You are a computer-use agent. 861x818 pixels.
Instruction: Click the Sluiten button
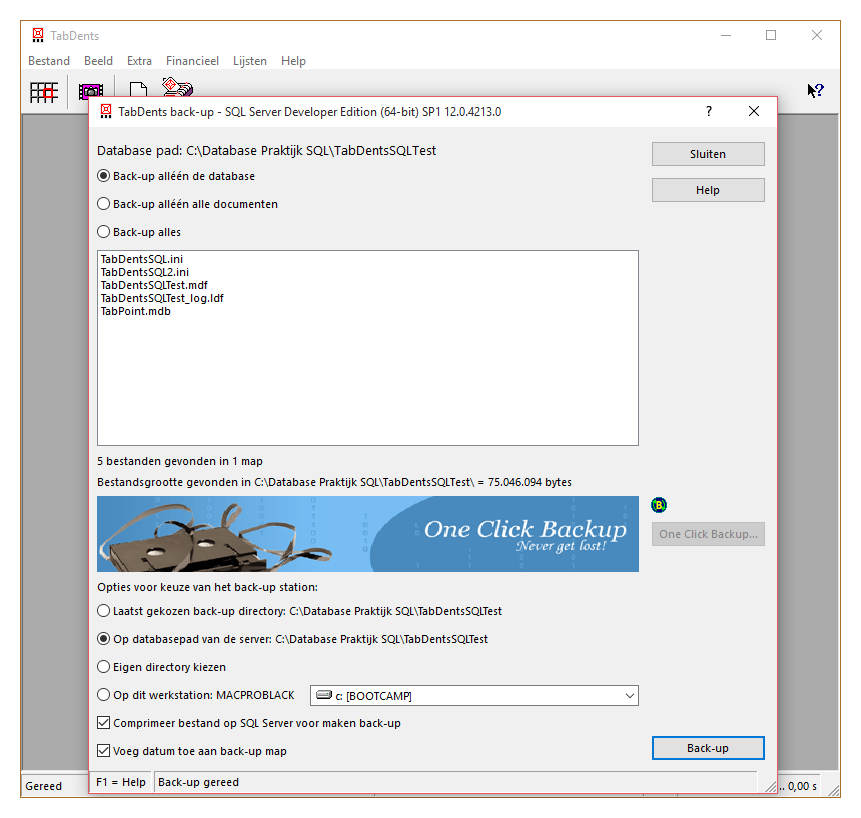[708, 154]
